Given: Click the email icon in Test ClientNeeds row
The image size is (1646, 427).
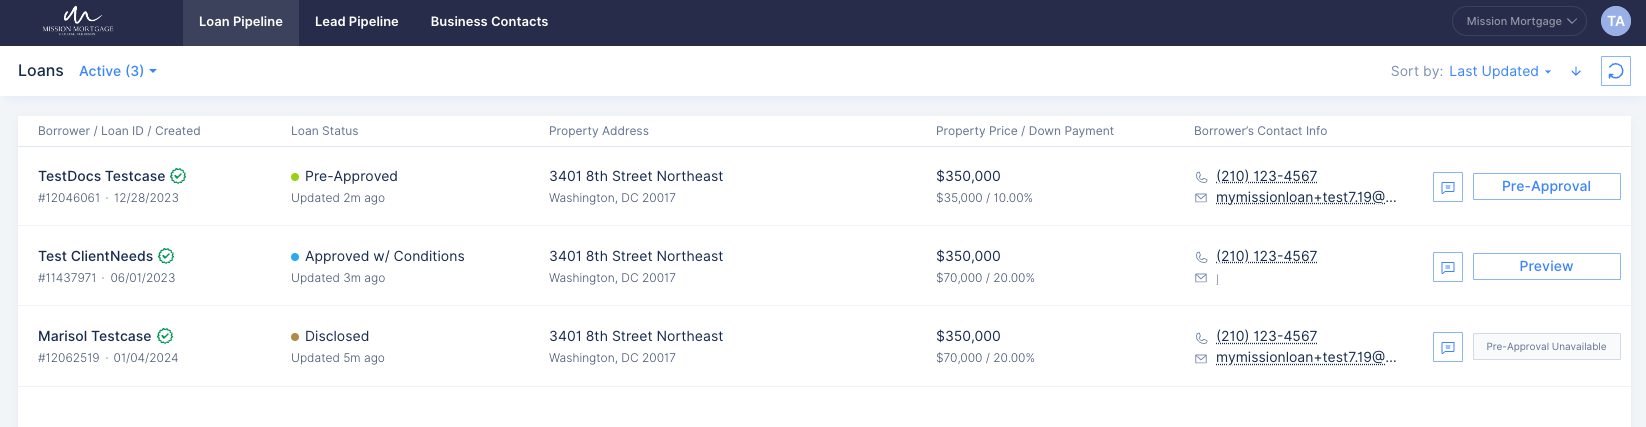Looking at the screenshot, I should pos(1201,278).
